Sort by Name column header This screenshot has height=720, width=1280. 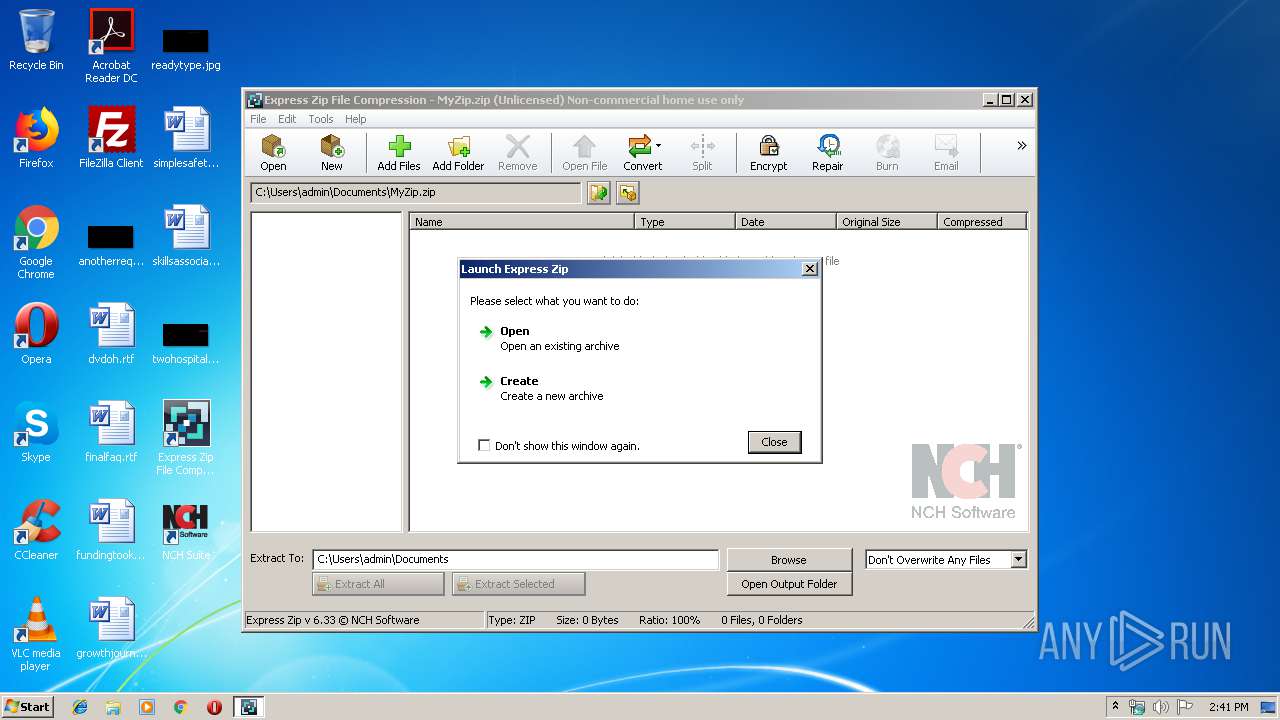pyautogui.click(x=522, y=222)
